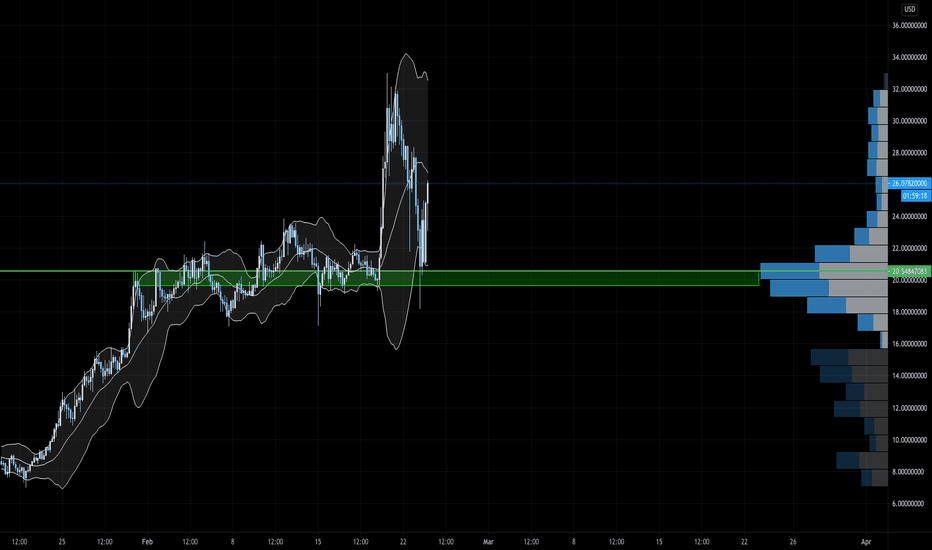Screen dimensions: 932x550
Task: Select the green line price label 20.54847083
Action: (x=909, y=271)
